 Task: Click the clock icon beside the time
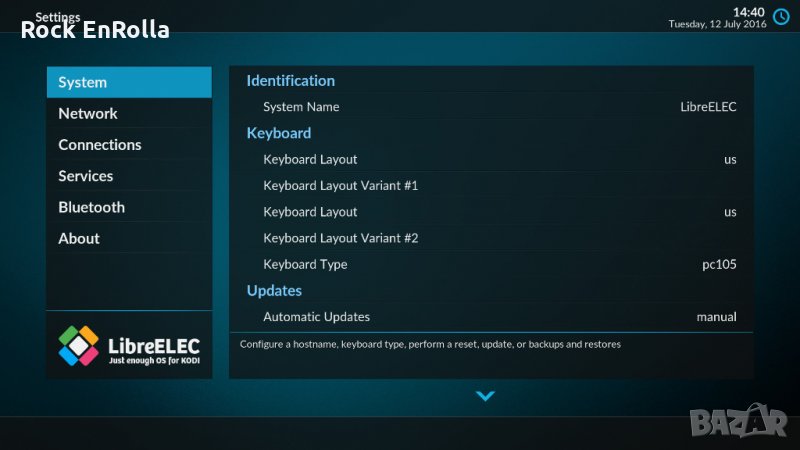coord(782,16)
